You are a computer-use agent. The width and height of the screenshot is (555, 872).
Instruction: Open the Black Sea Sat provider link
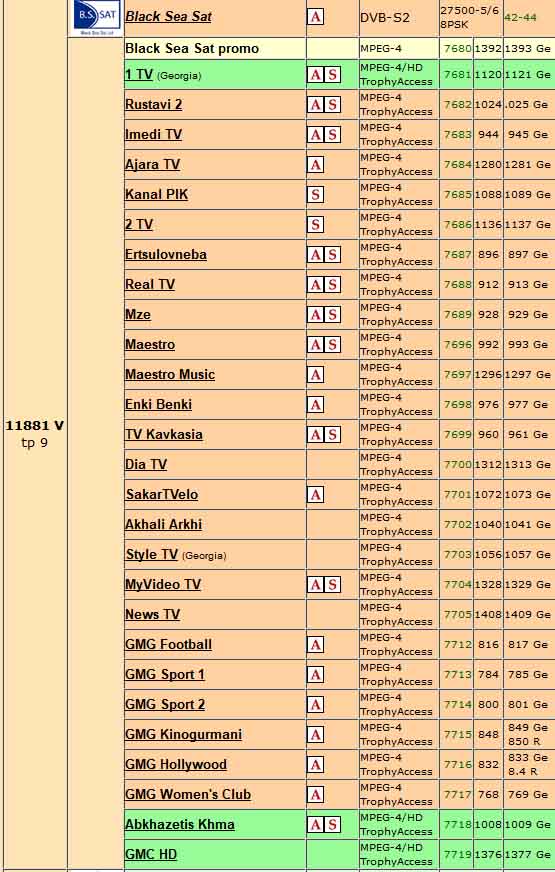168,17
